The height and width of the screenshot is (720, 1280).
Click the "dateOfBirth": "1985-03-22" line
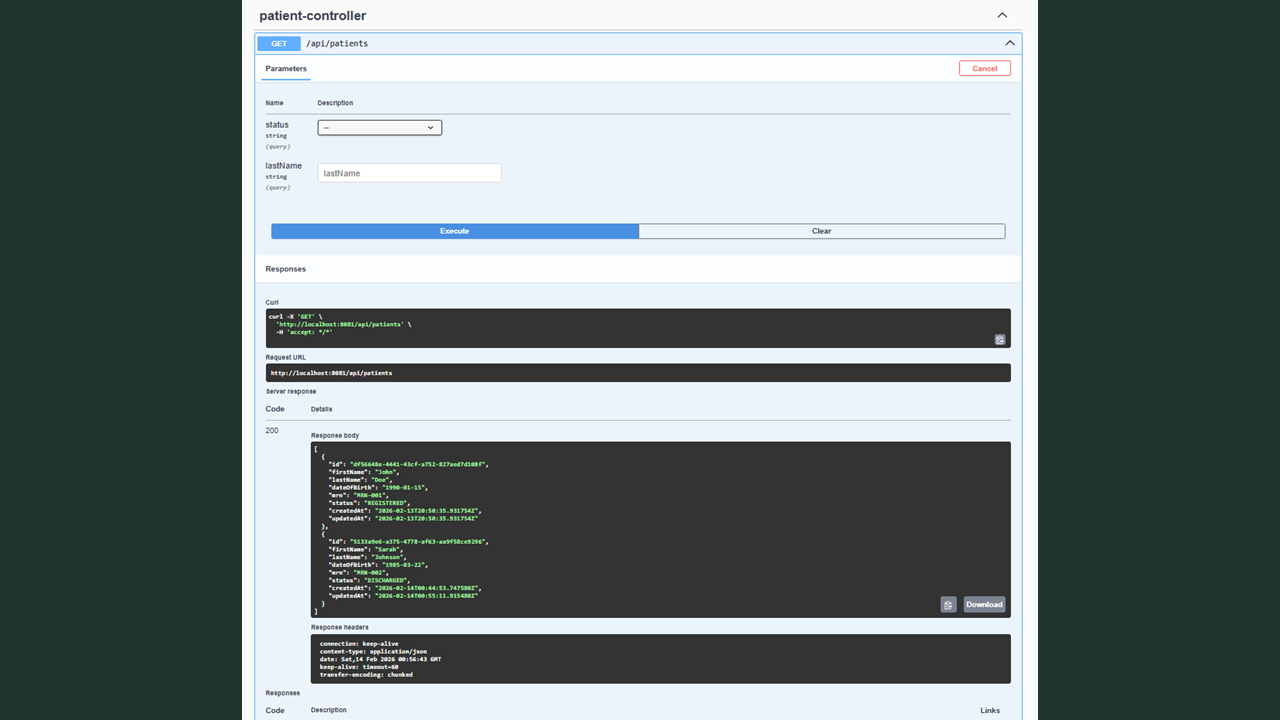point(378,565)
